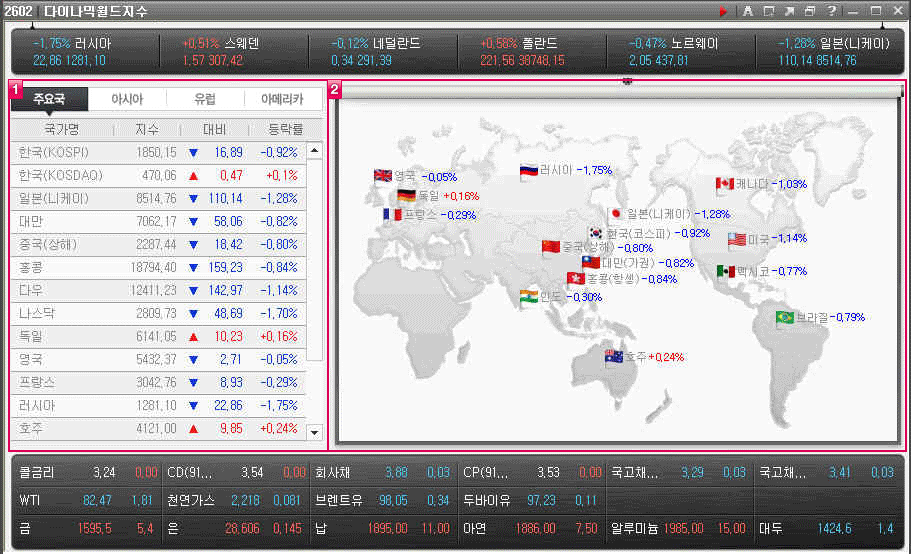
Task: Click the red up arrow in the 독일 row
Action: coord(193,337)
